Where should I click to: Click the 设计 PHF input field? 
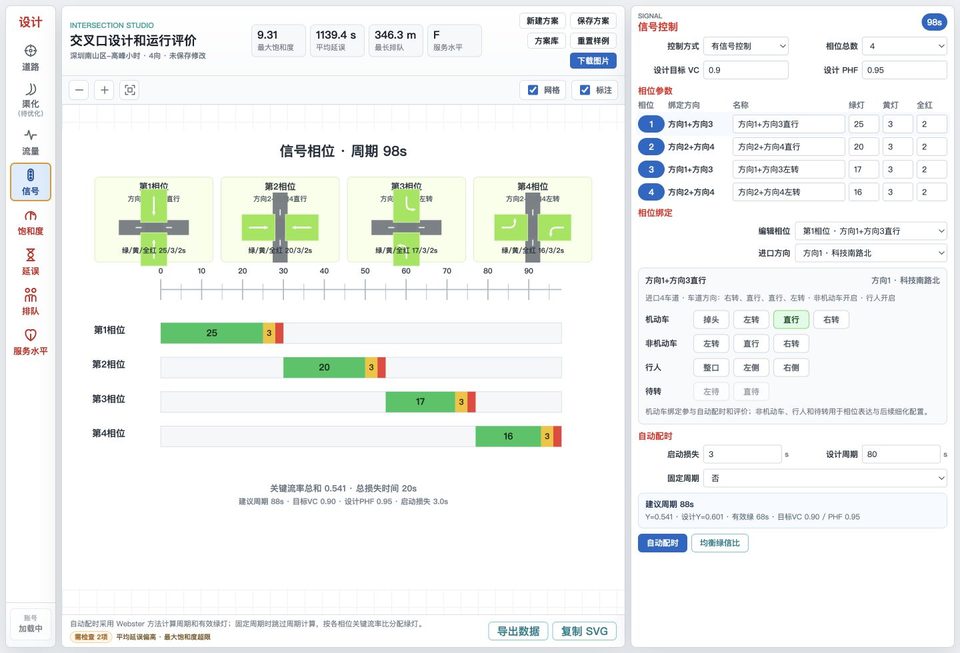point(904,70)
